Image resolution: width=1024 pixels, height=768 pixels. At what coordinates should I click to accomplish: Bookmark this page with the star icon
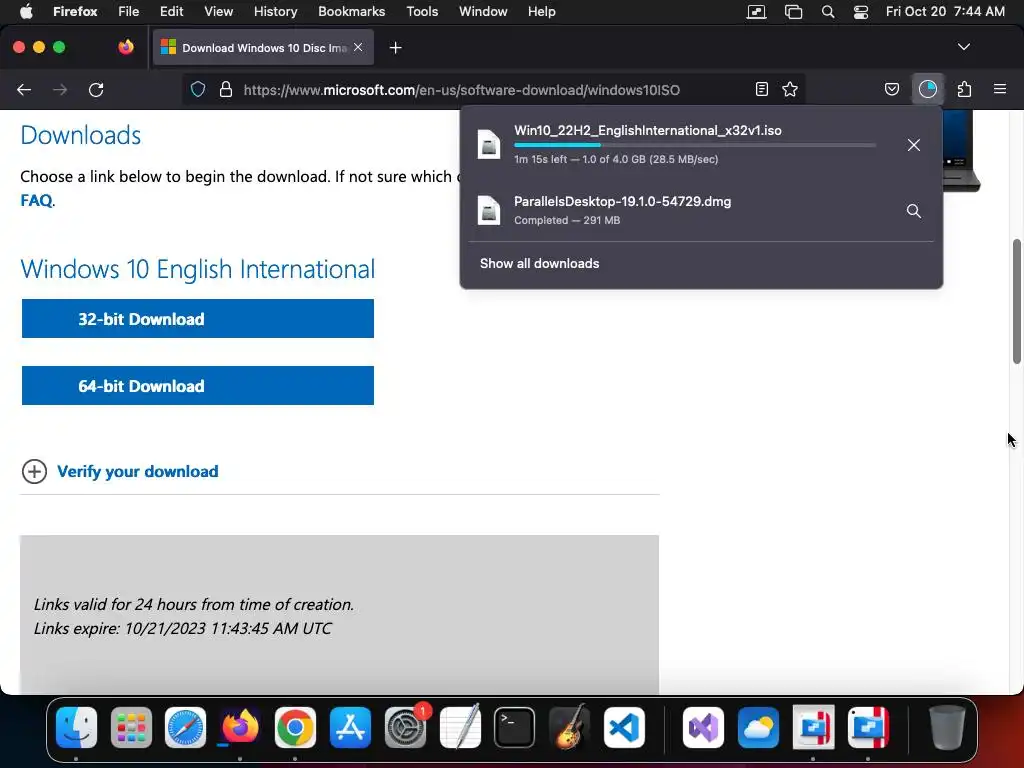pos(790,89)
